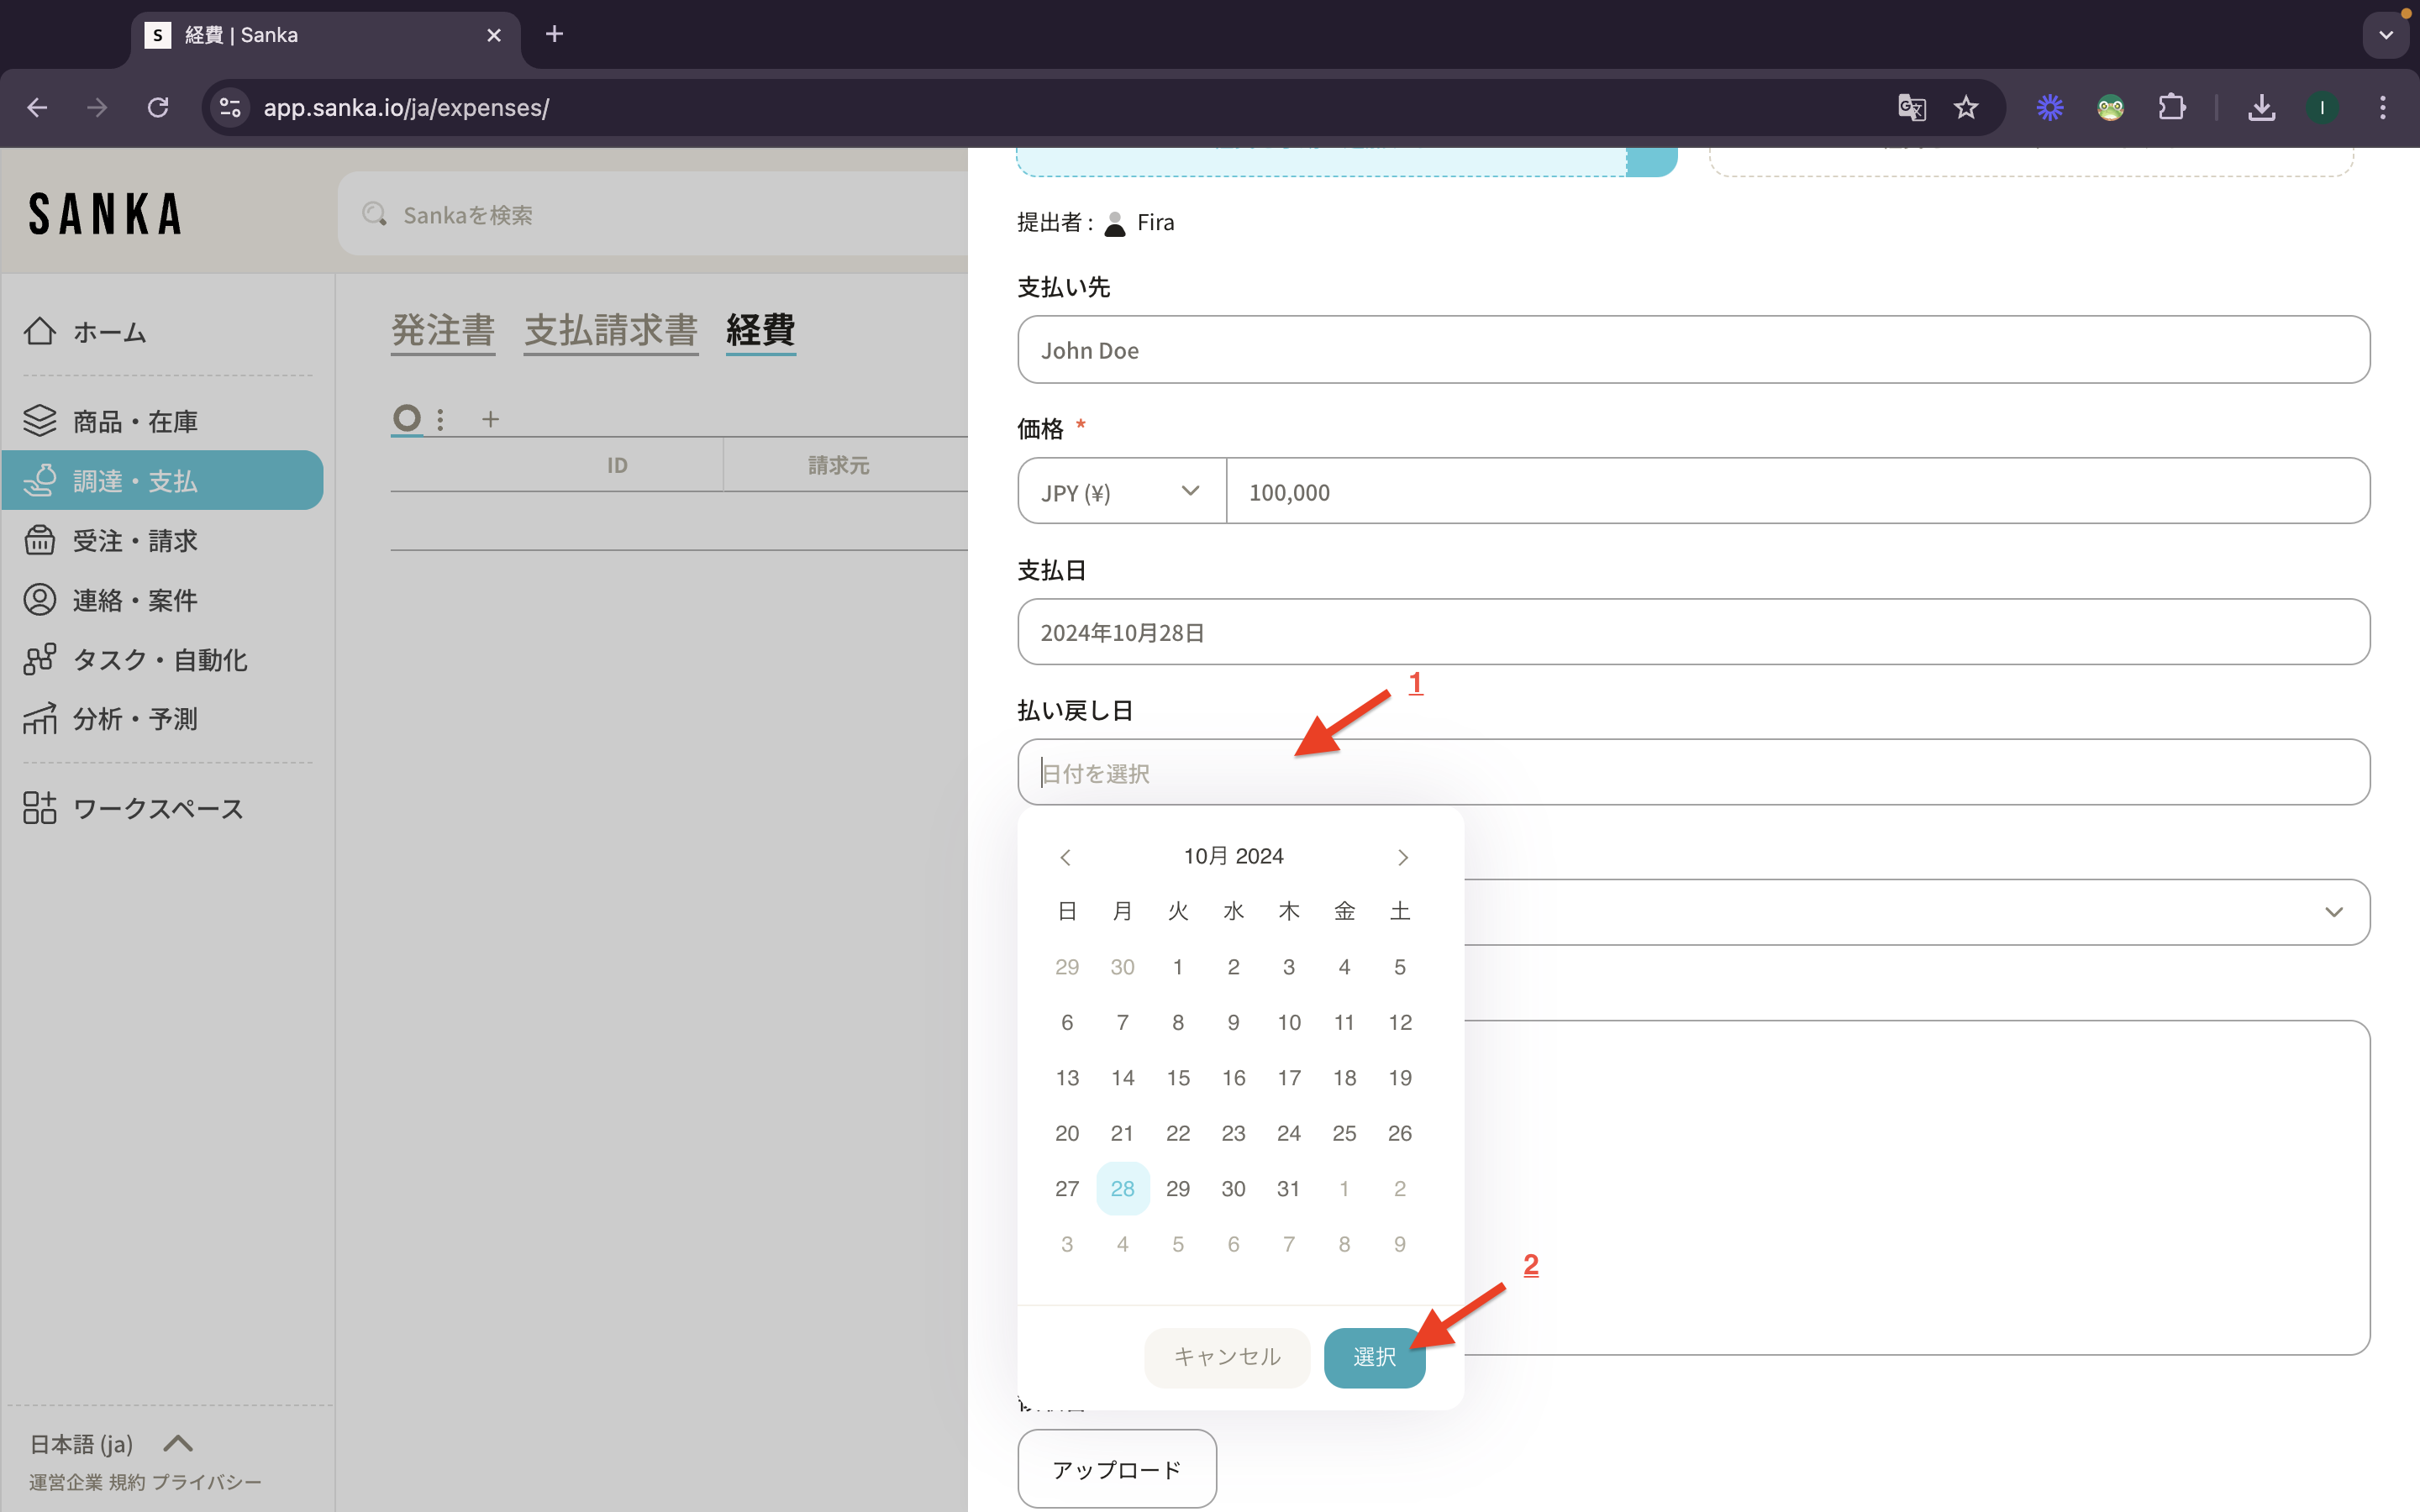Click the ワークスペース grid icon
2420x1512 pixels.
(40, 808)
